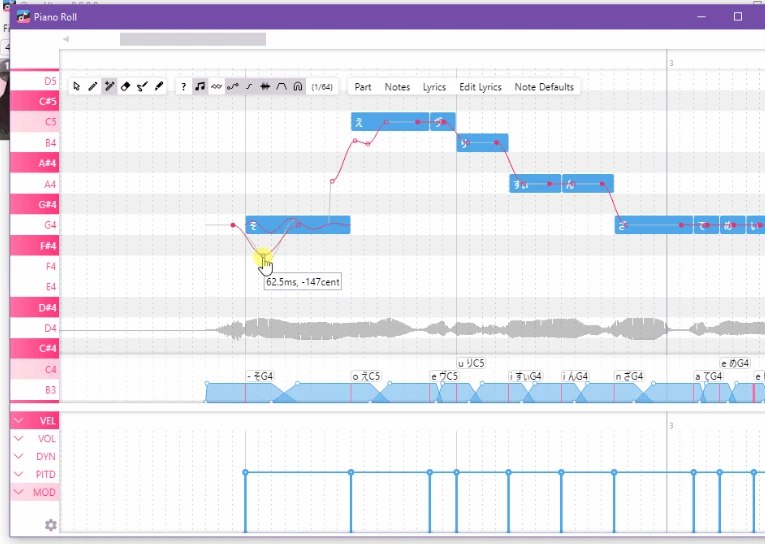Click the left scroll arrow at top
The image size is (765, 544).
coord(66,39)
